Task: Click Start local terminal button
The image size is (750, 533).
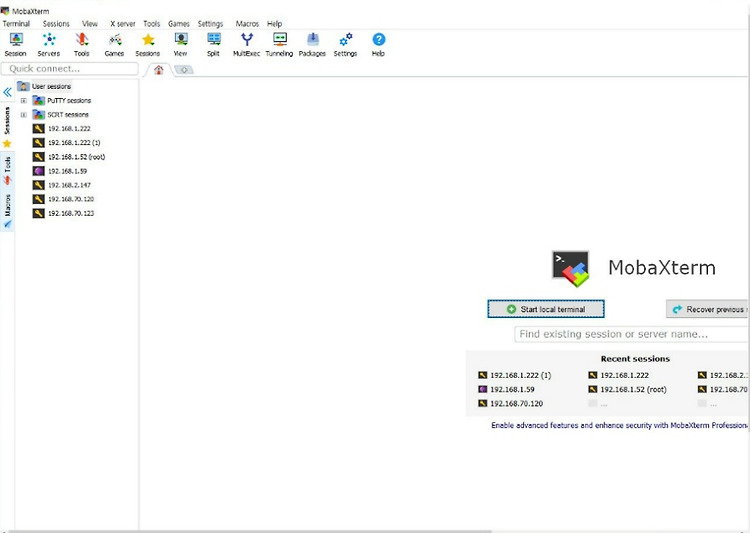Action: click(546, 309)
